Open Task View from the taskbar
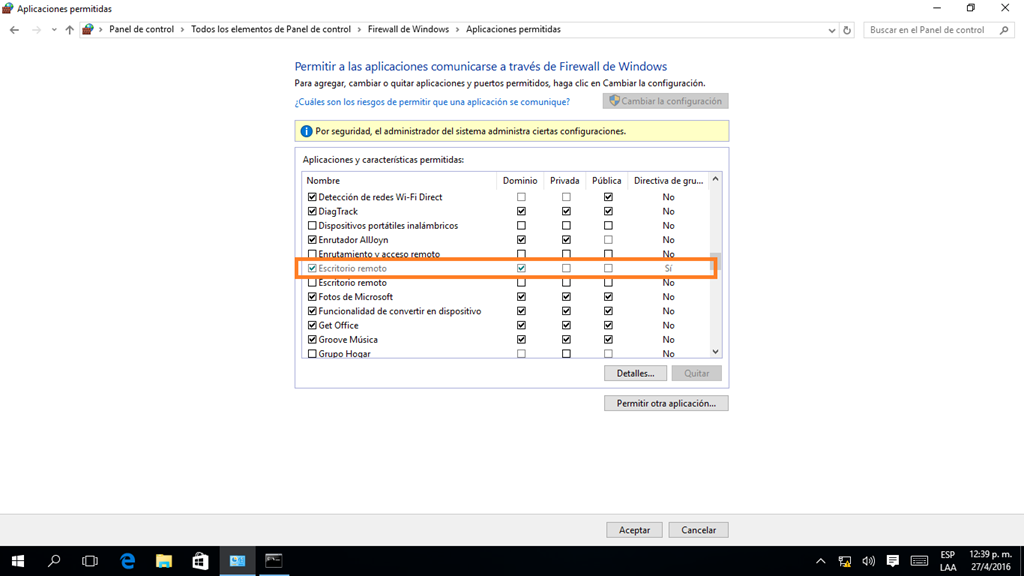Viewport: 1024px width, 576px height. point(90,560)
